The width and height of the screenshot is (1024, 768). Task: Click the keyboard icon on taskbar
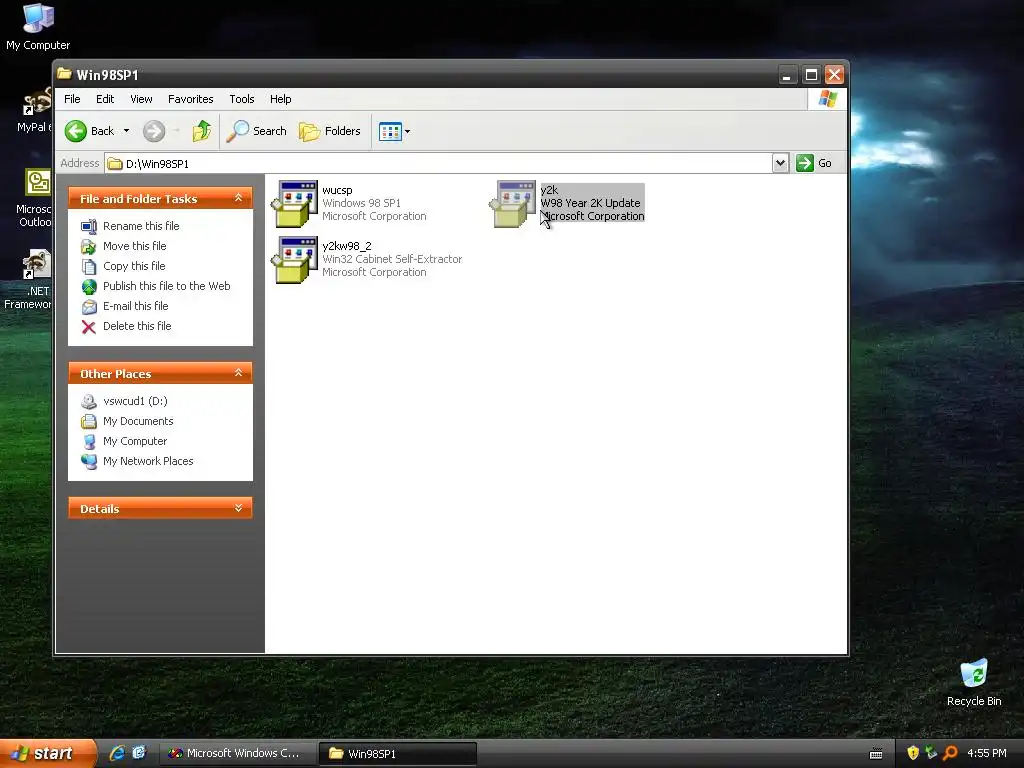876,754
